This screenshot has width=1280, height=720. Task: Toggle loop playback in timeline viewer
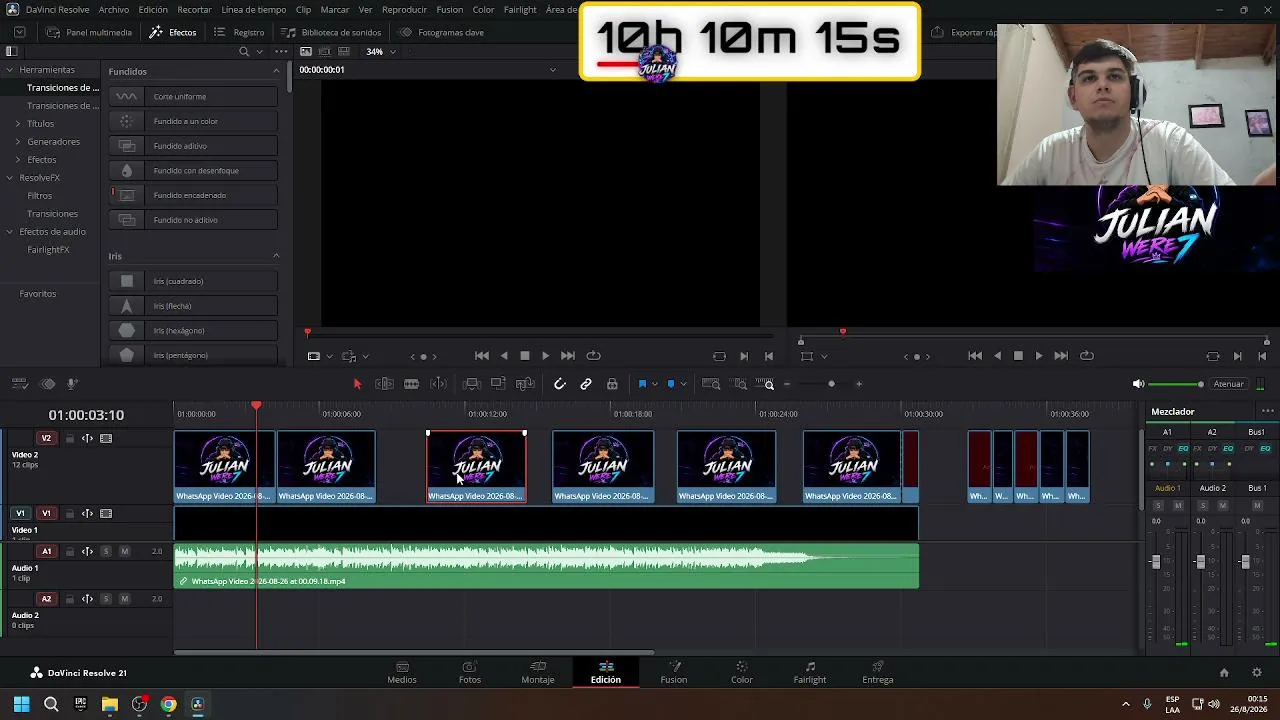click(x=1087, y=356)
